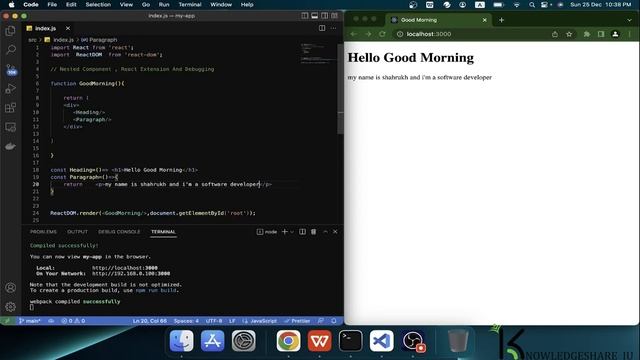The height and width of the screenshot is (360, 640).
Task: Open the Go menu in the menu bar
Action: click(x=146, y=4)
